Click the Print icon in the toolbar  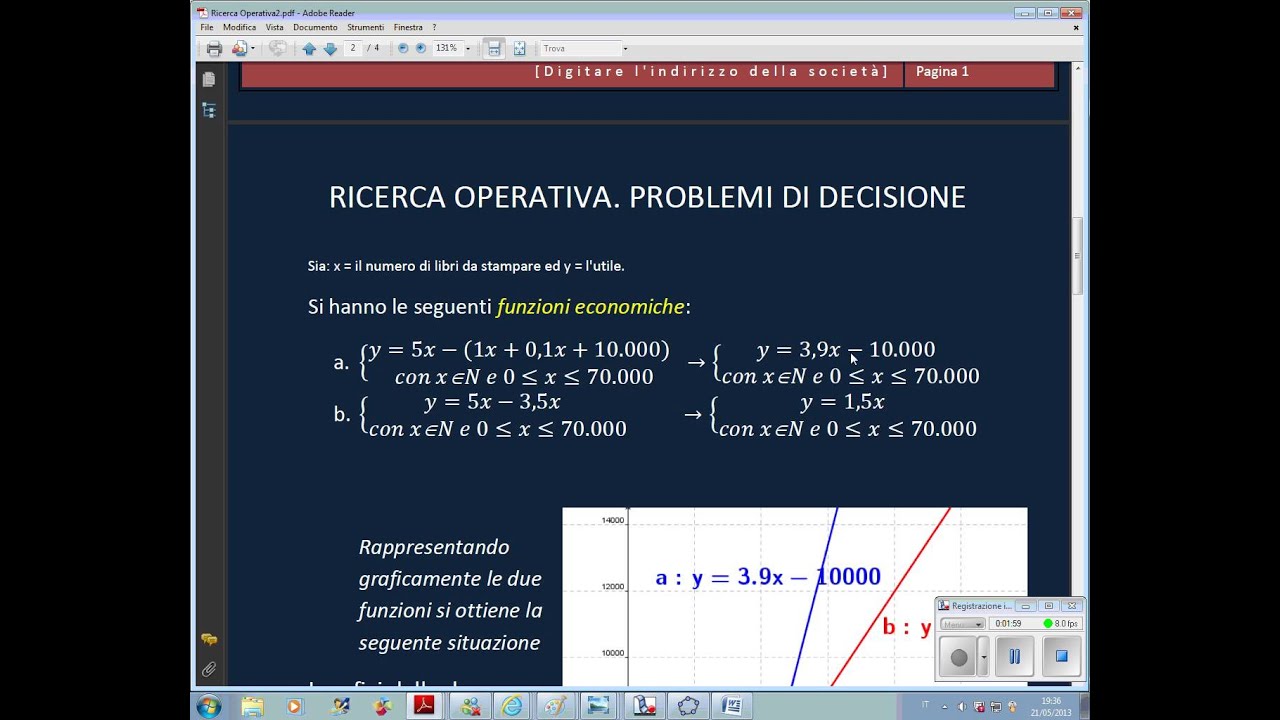(x=213, y=48)
